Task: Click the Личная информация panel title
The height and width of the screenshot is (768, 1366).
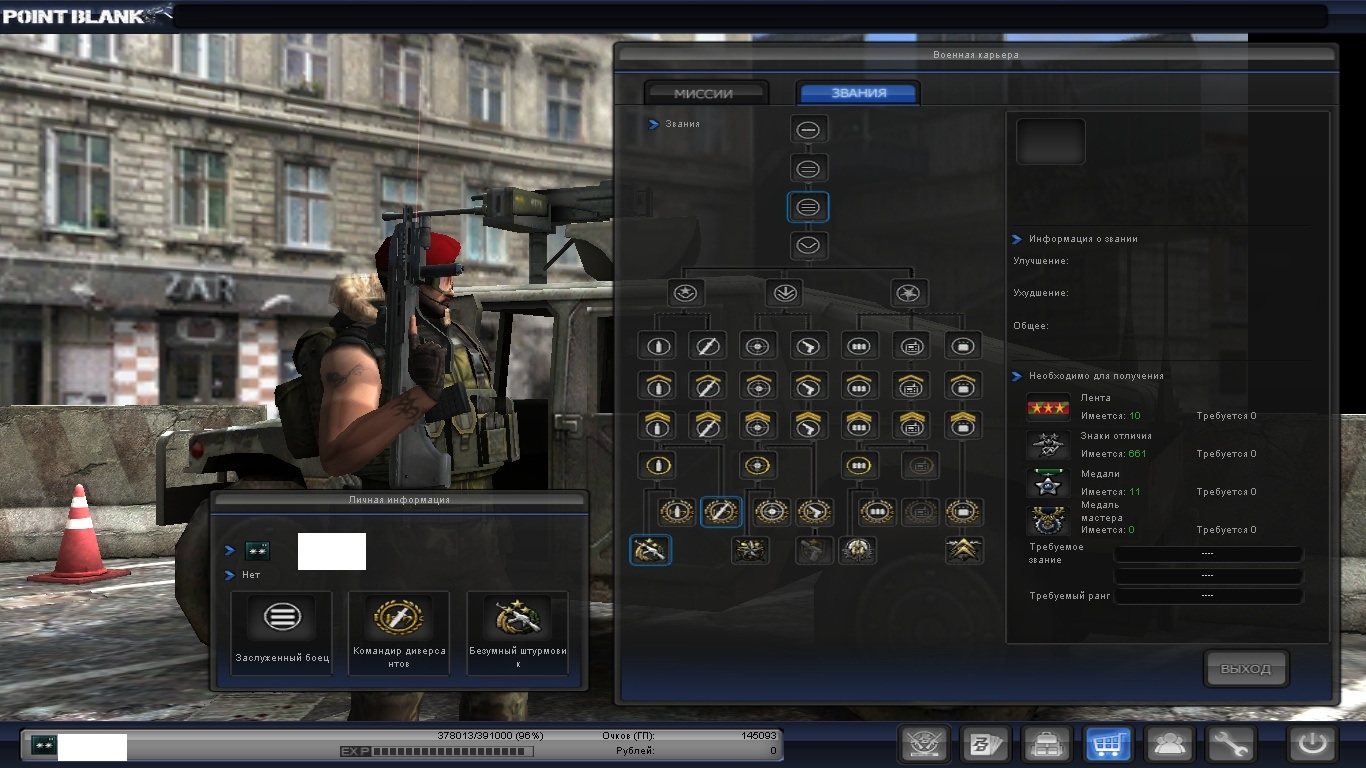Action: (x=399, y=500)
